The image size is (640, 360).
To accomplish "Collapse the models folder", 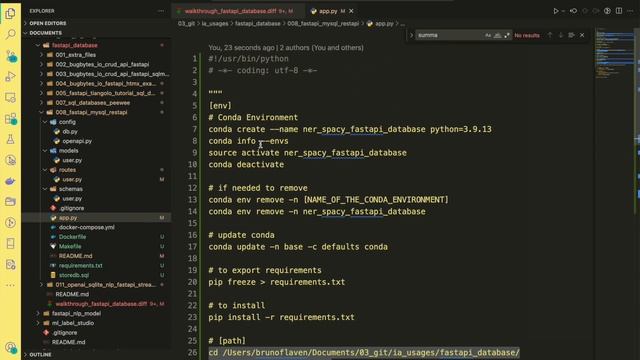I will tap(68, 151).
